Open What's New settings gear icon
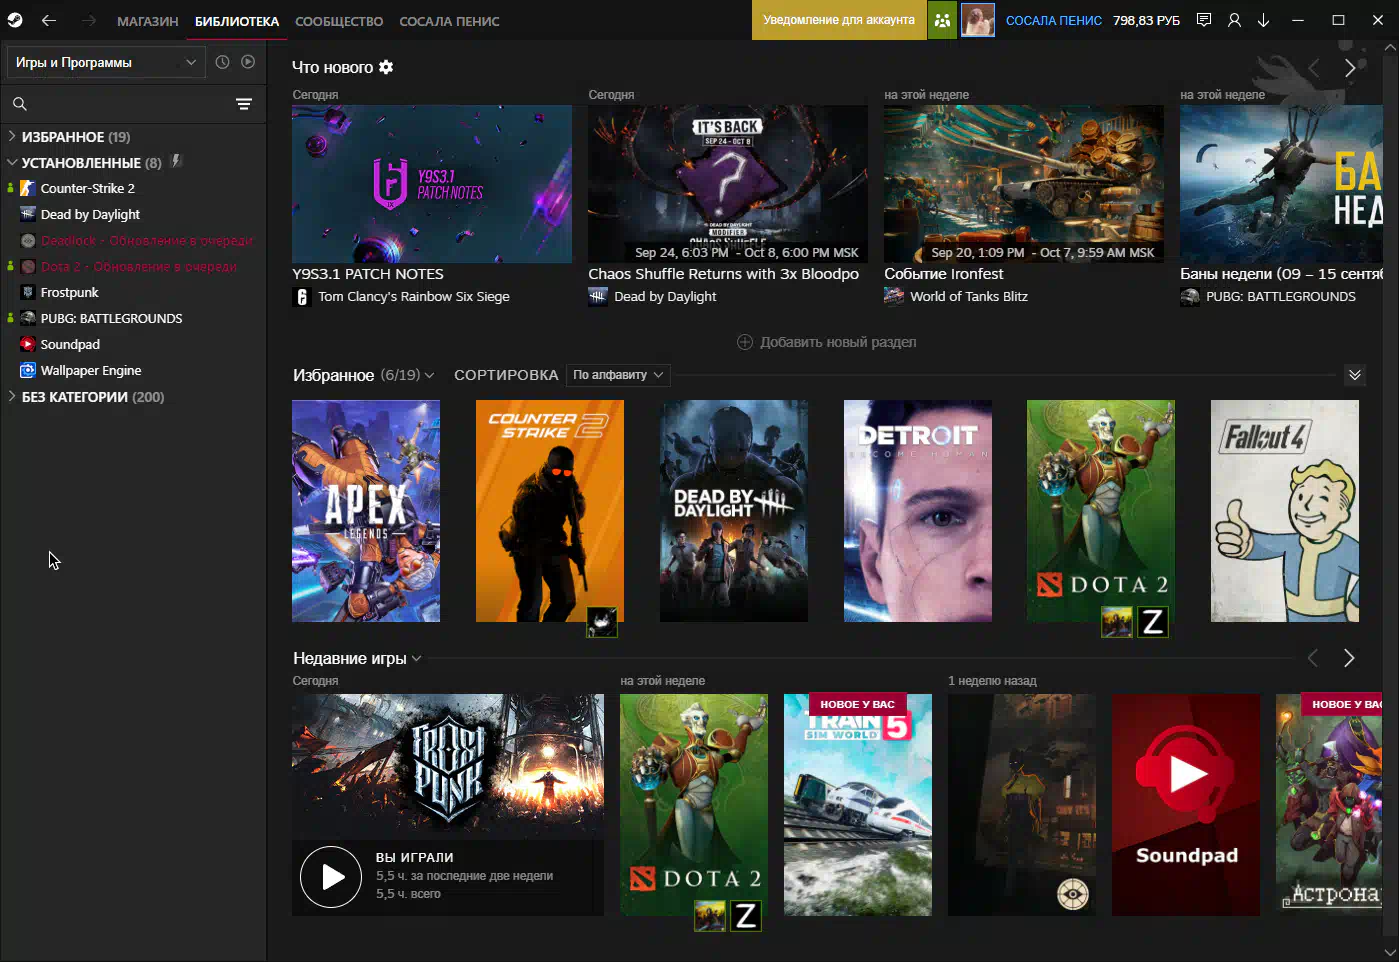 (x=386, y=67)
